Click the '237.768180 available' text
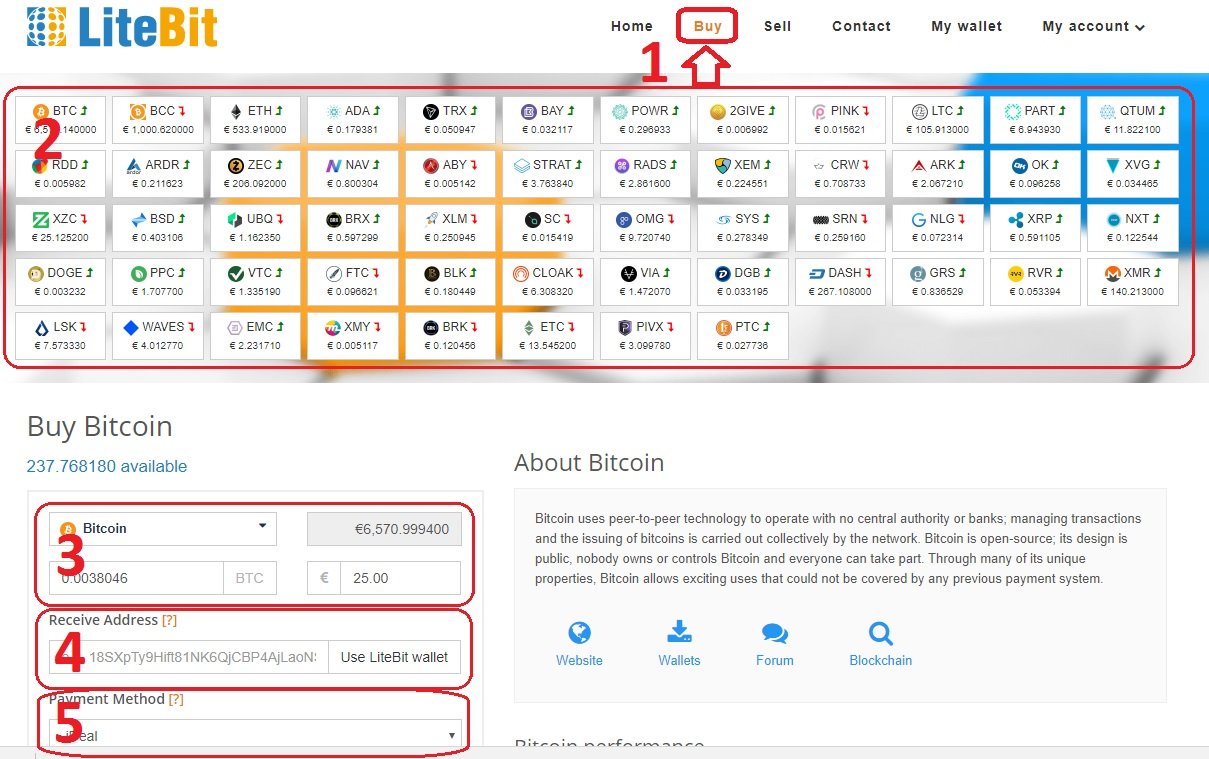 [107, 466]
